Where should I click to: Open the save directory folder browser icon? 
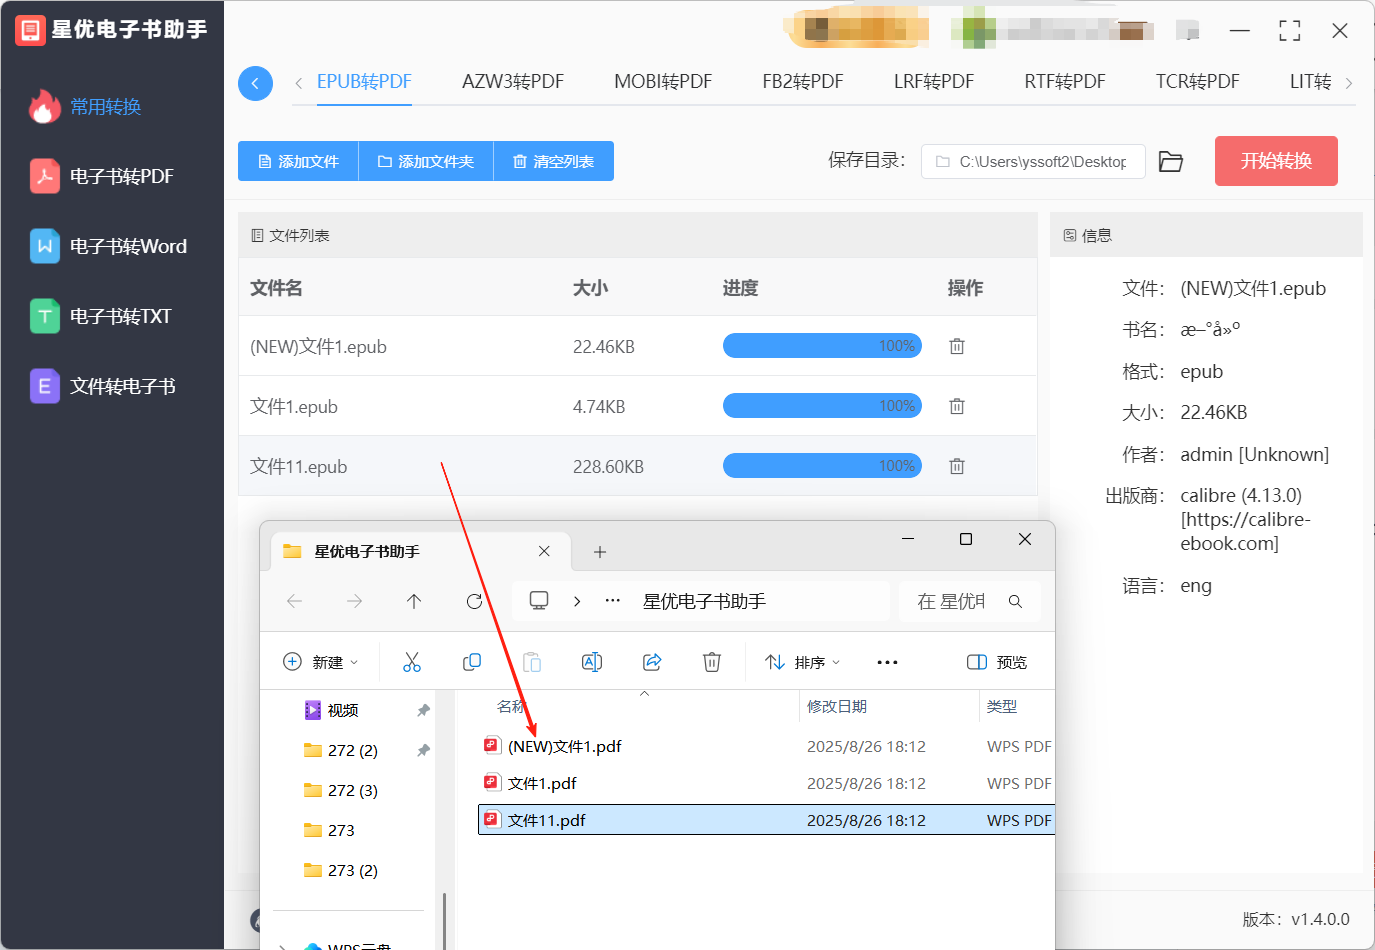click(x=1171, y=162)
